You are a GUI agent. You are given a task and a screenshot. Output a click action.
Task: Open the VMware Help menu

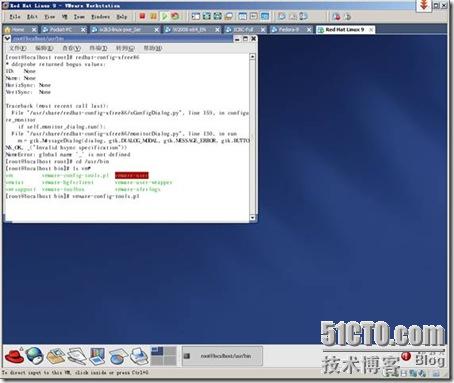(x=122, y=16)
